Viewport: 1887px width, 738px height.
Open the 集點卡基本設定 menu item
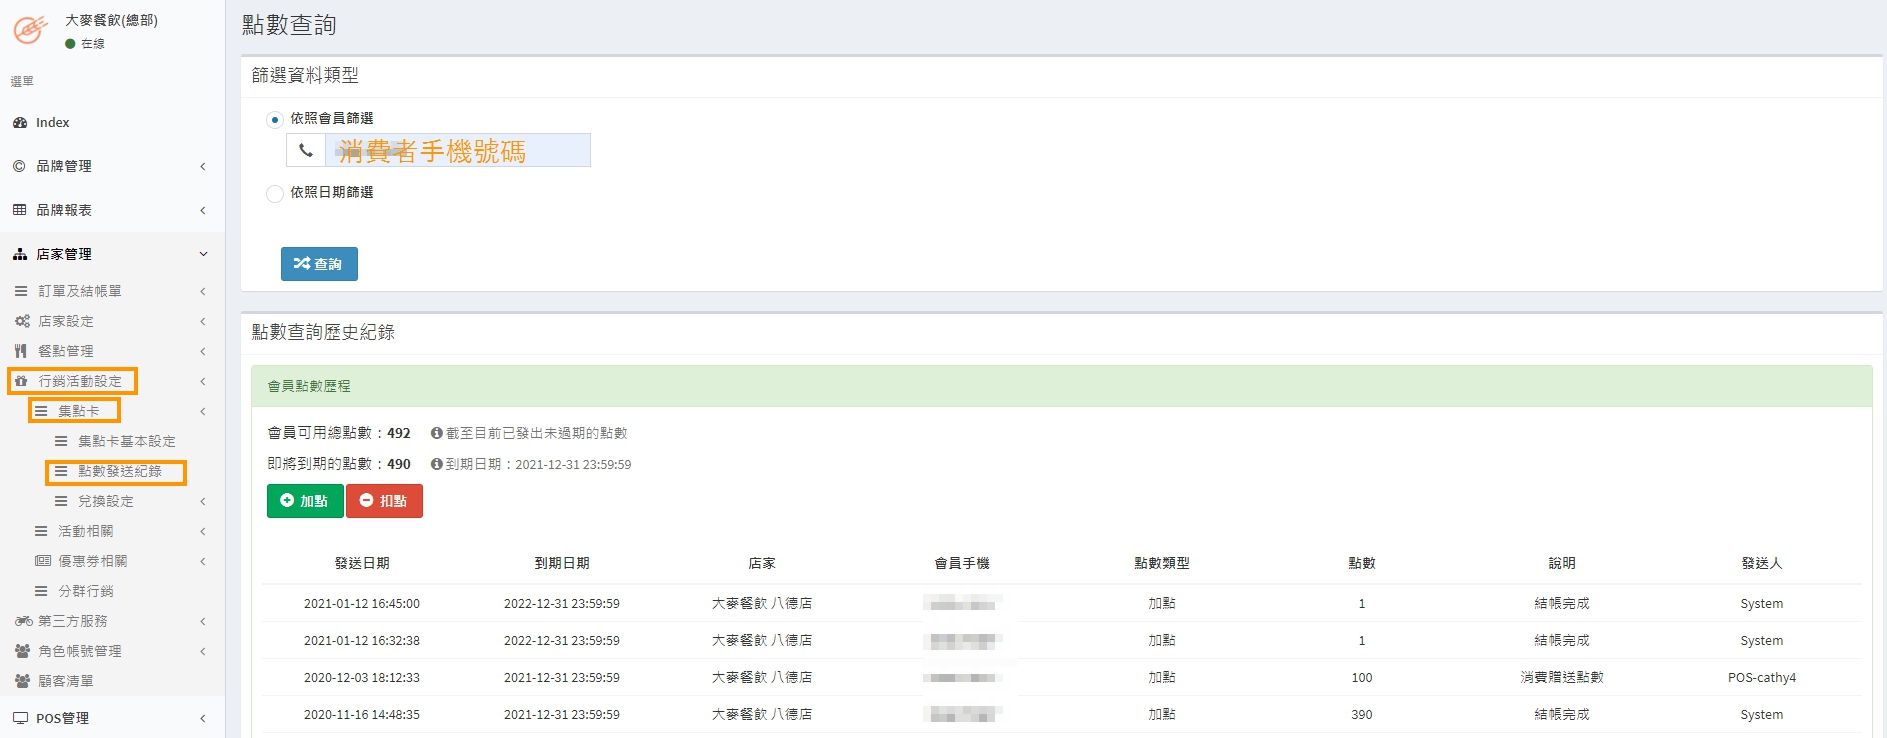(x=126, y=441)
